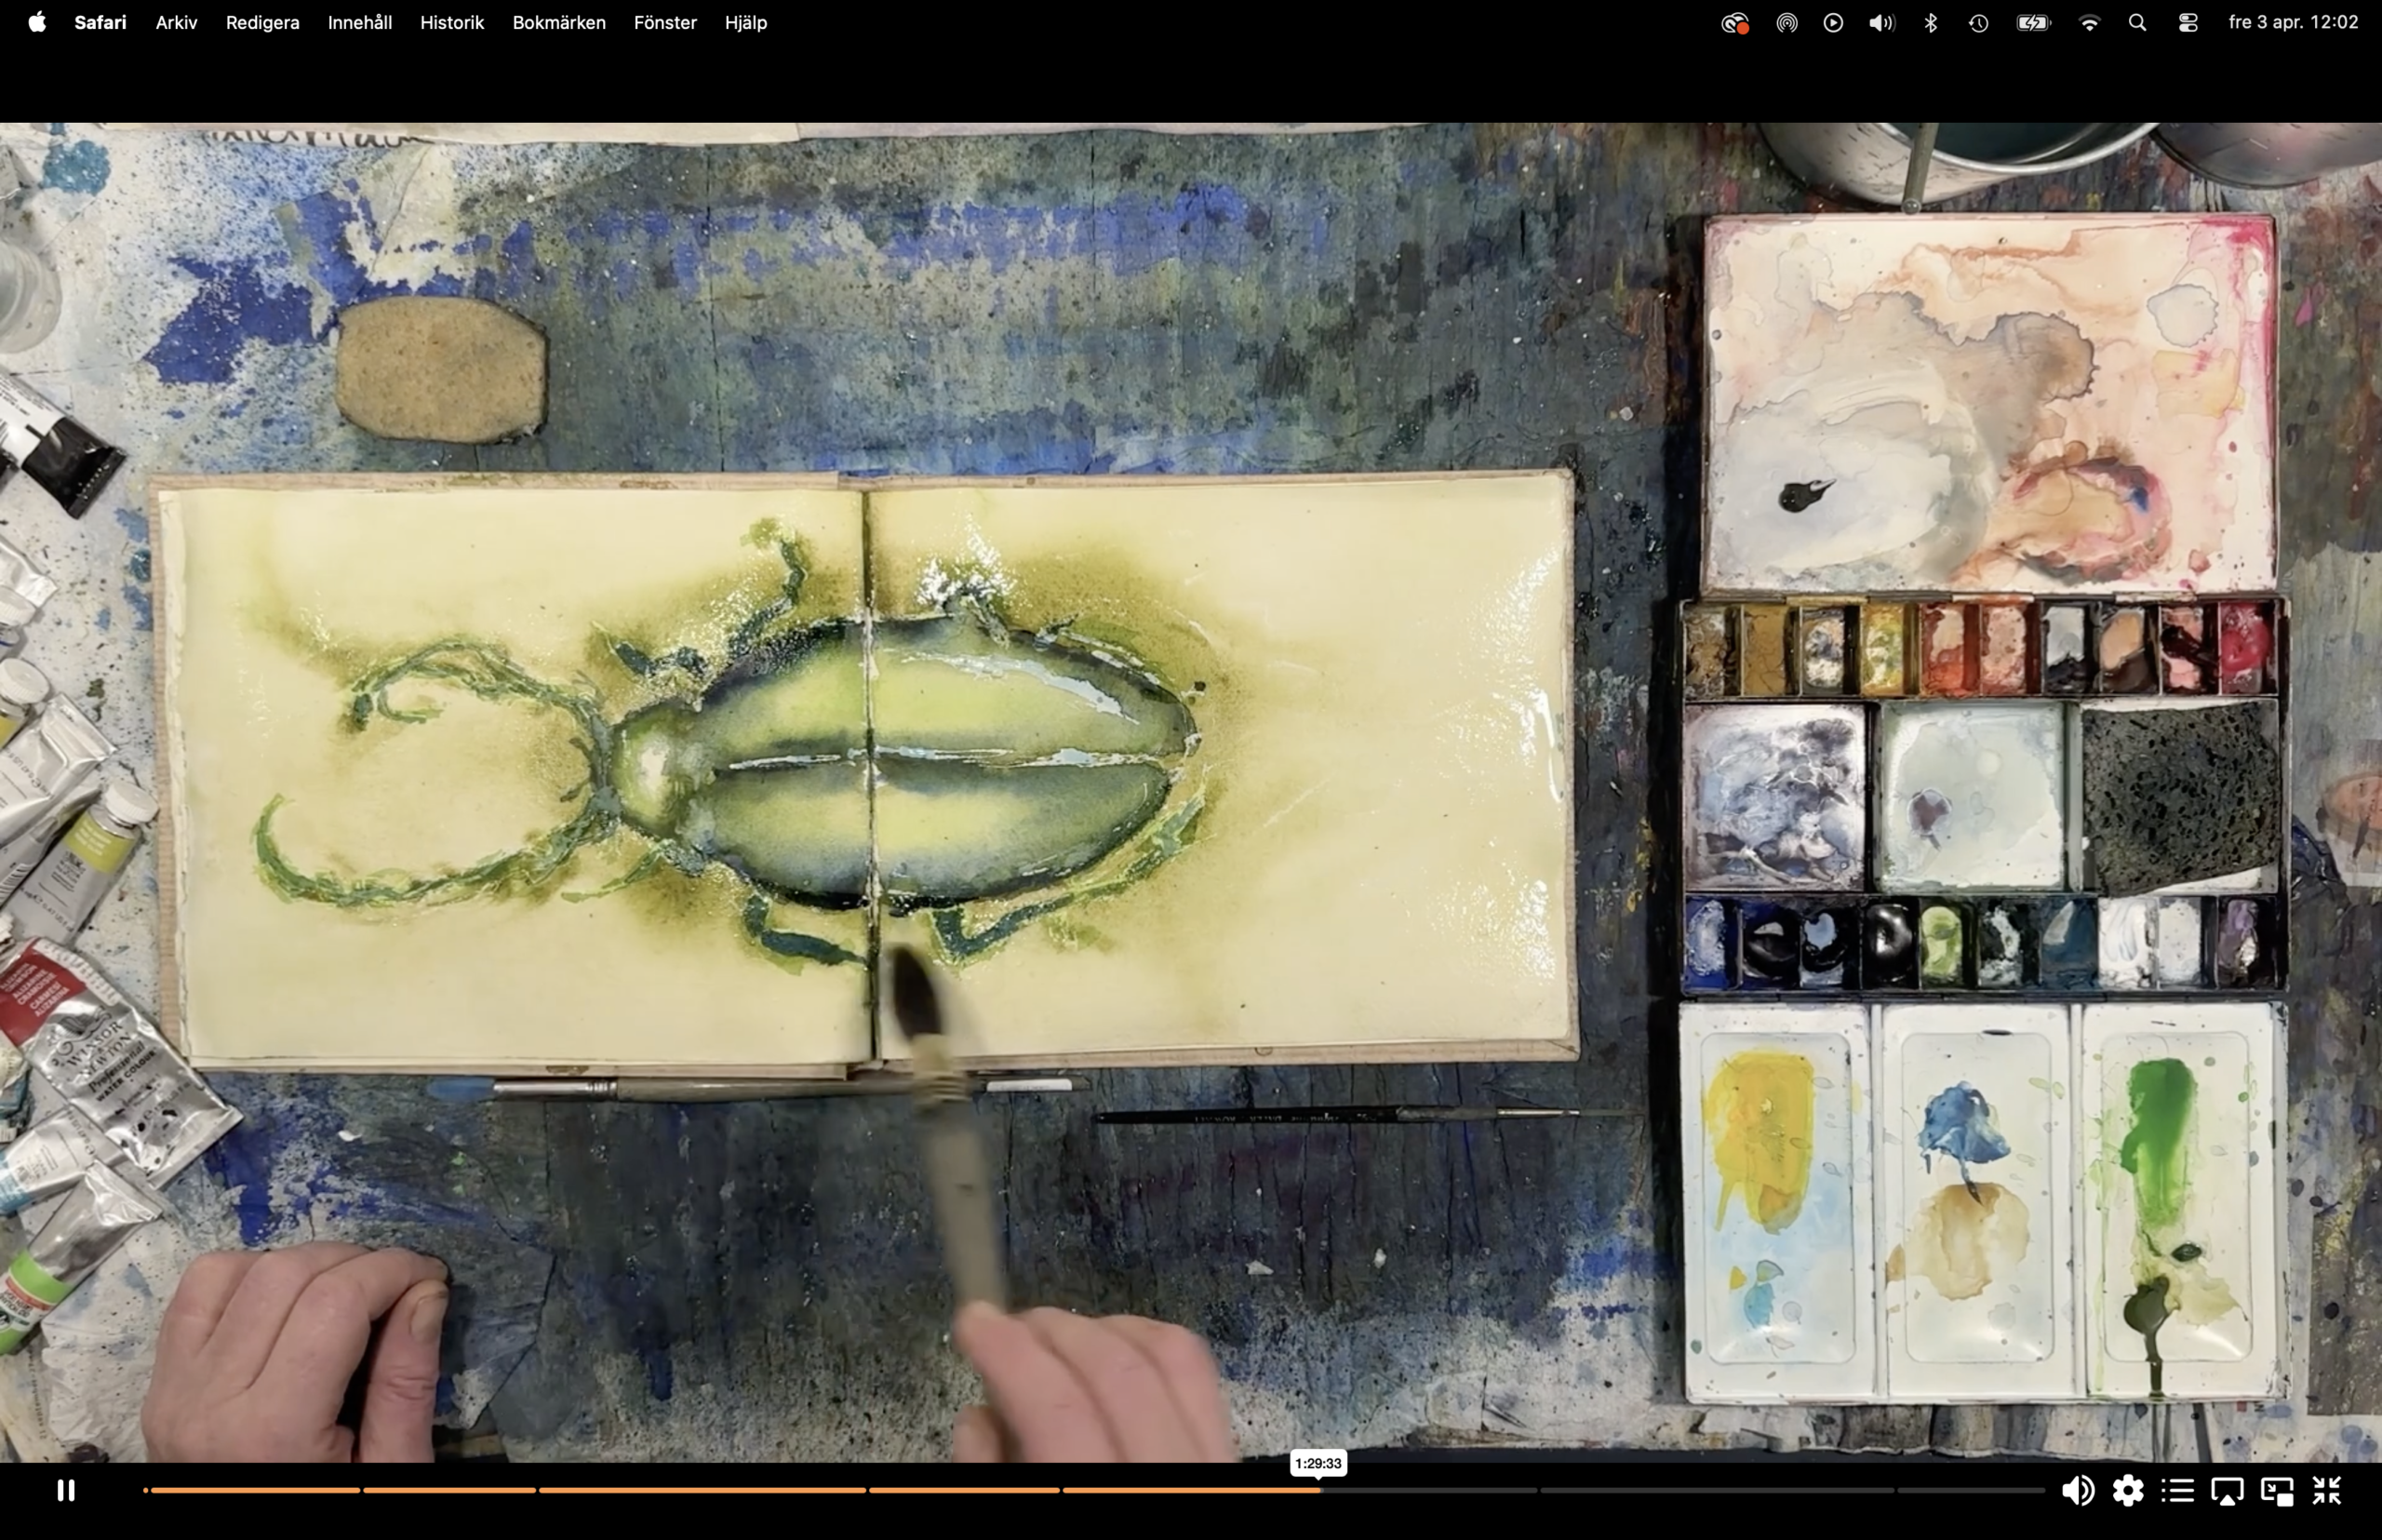Open video player settings gear
Screen dimensions: 2382x1540
pyautogui.click(x=2128, y=1490)
